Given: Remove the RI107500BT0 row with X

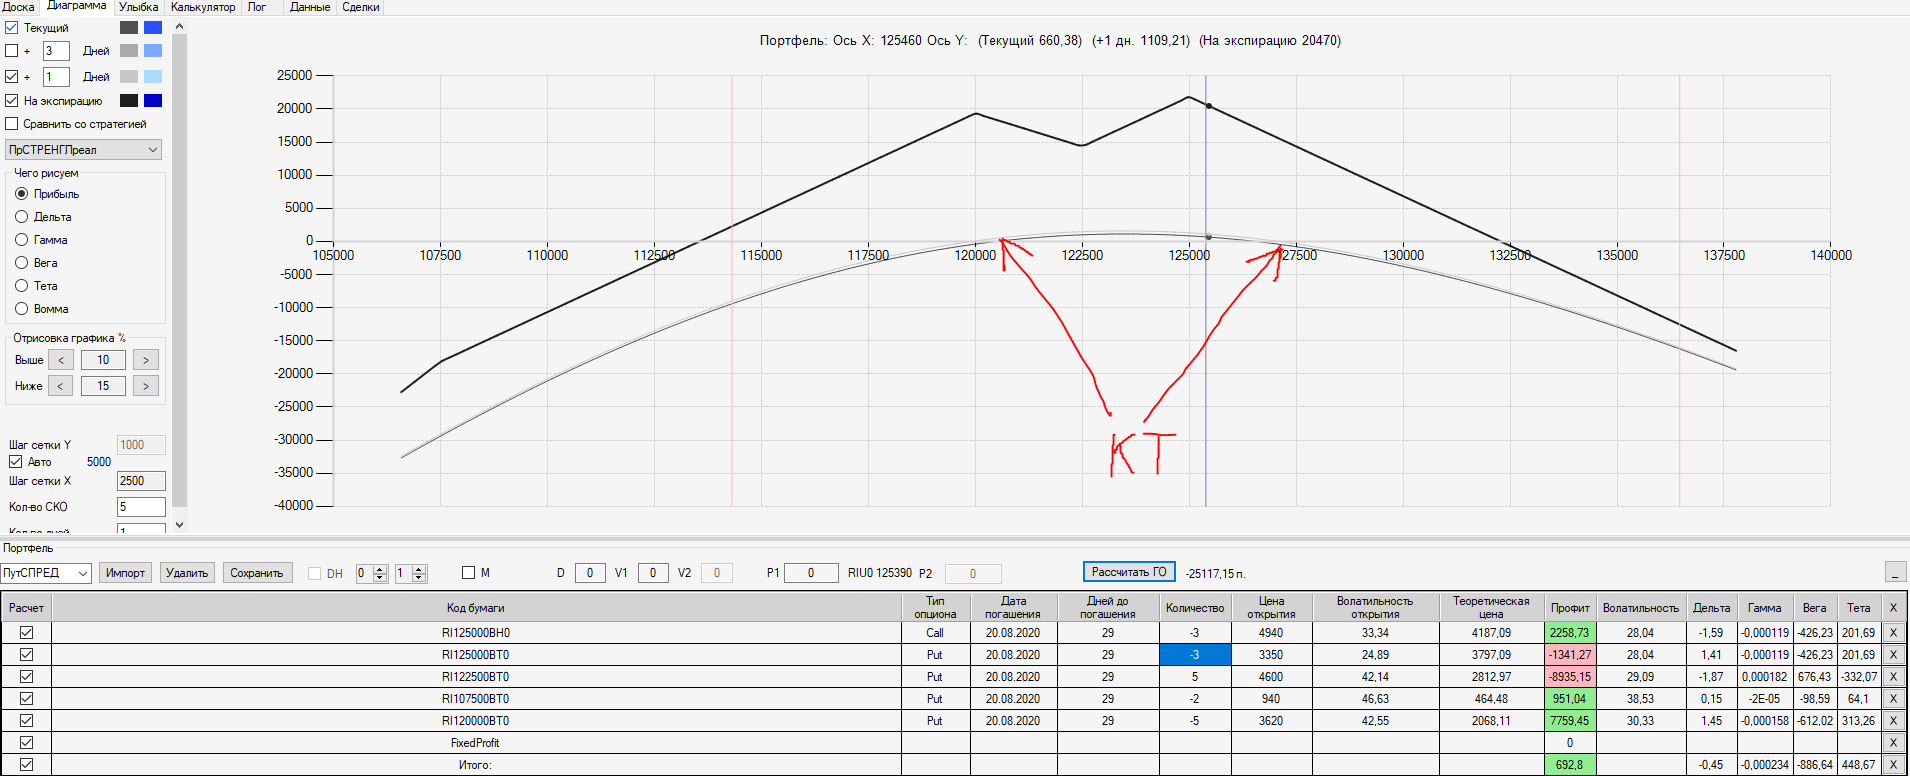Looking at the screenshot, I should coord(1893,698).
